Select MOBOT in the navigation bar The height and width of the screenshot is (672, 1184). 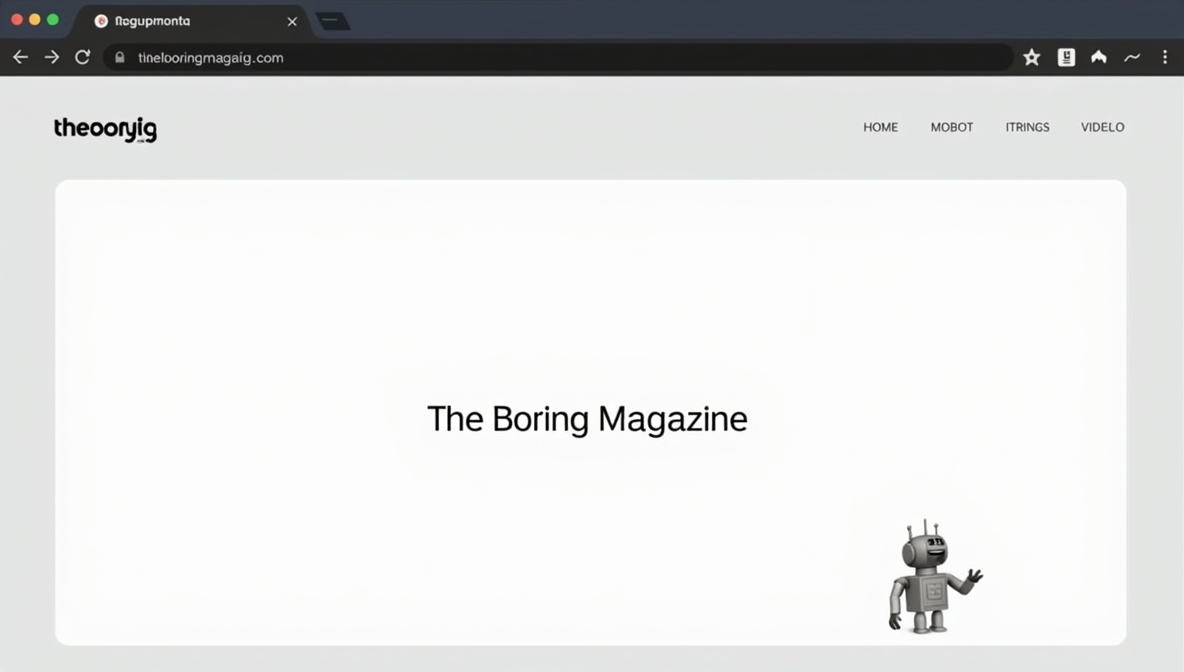pos(951,127)
